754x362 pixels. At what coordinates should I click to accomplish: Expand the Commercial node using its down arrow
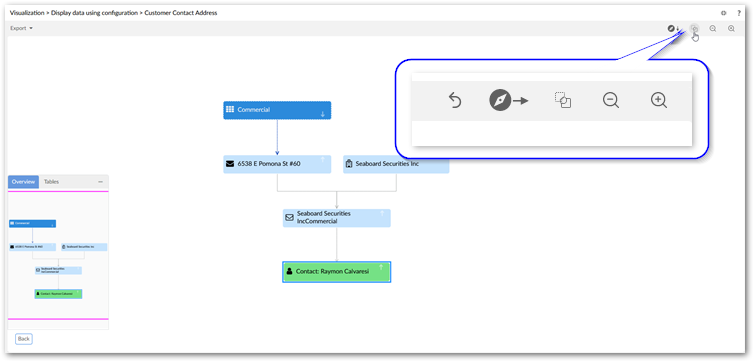click(x=323, y=114)
